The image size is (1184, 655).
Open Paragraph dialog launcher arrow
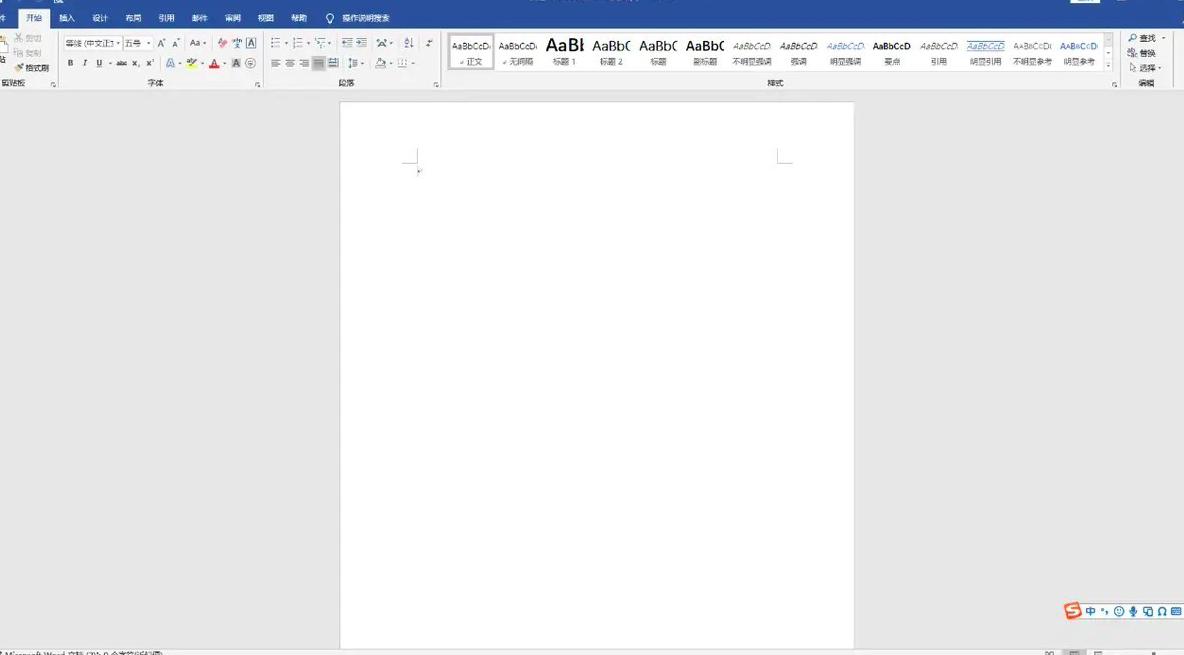(436, 85)
